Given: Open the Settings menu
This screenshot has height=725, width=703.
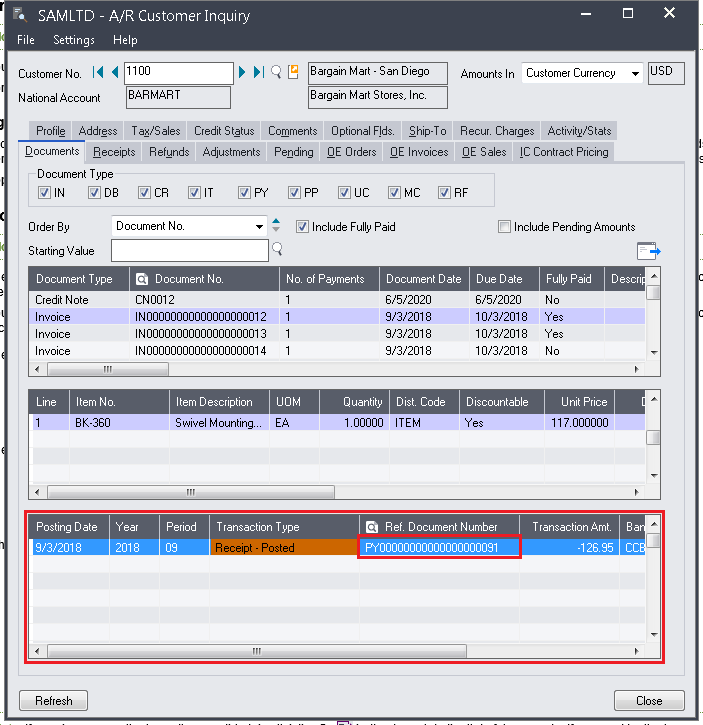Looking at the screenshot, I should click(74, 40).
